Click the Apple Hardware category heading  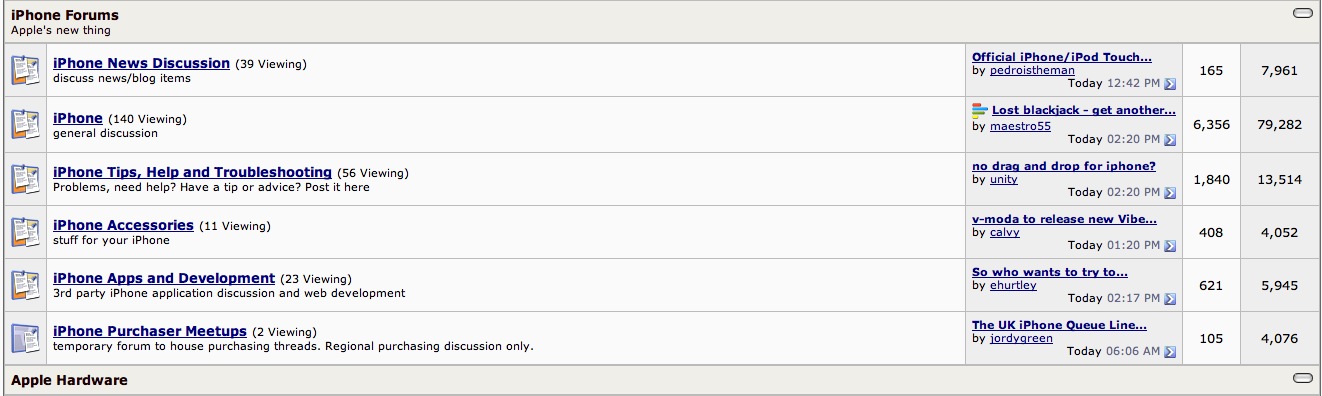point(69,380)
